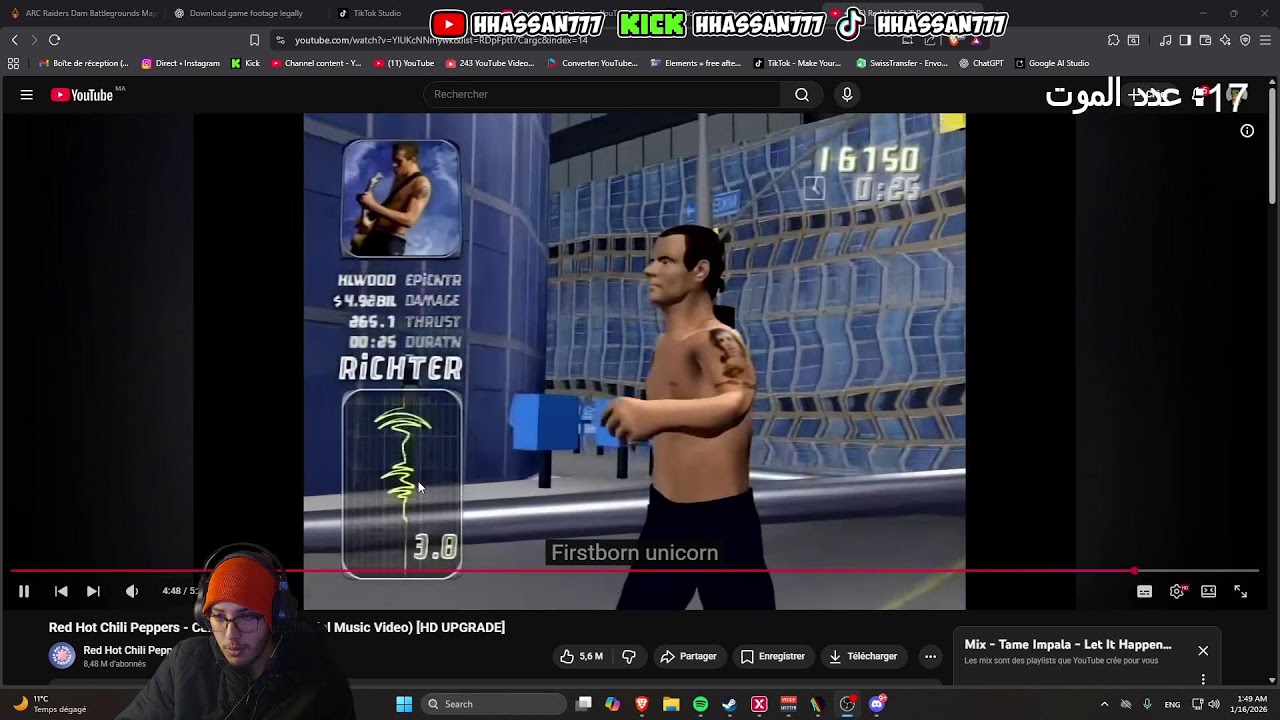The width and height of the screenshot is (1280, 720).
Task: Open the Windows Start menu
Action: tap(404, 704)
